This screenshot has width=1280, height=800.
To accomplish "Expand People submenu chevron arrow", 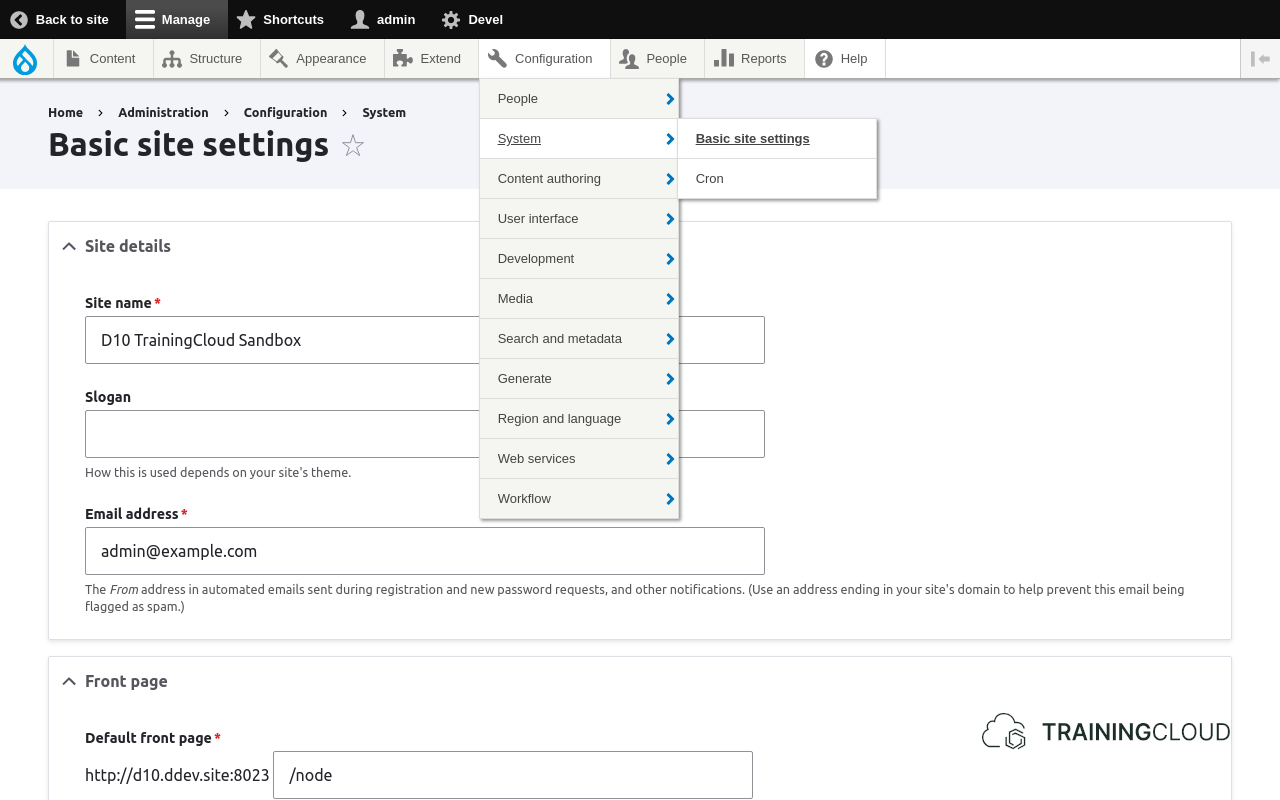I will tap(669, 99).
